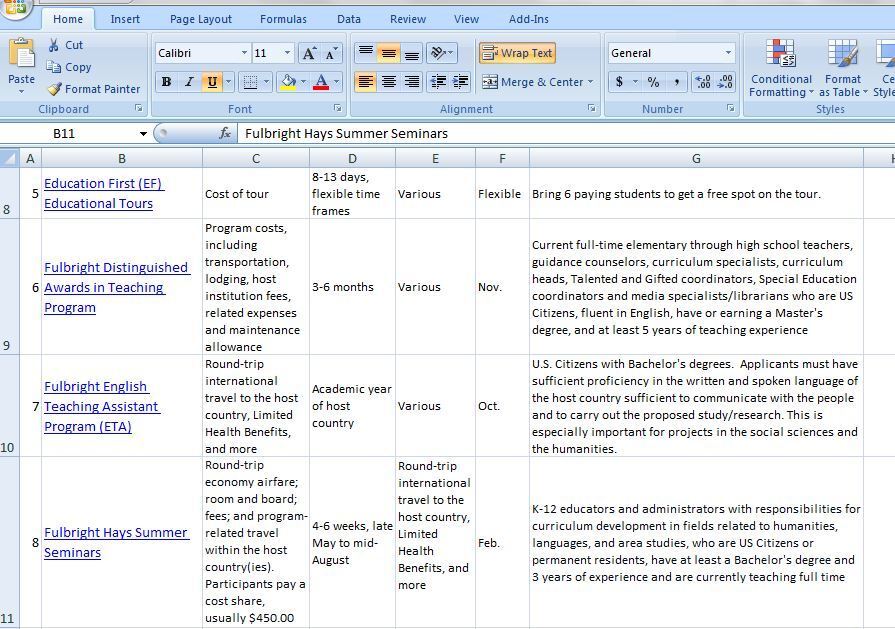The height and width of the screenshot is (629, 895).
Task: Set Middle Align vertical alignment
Action: [x=389, y=54]
